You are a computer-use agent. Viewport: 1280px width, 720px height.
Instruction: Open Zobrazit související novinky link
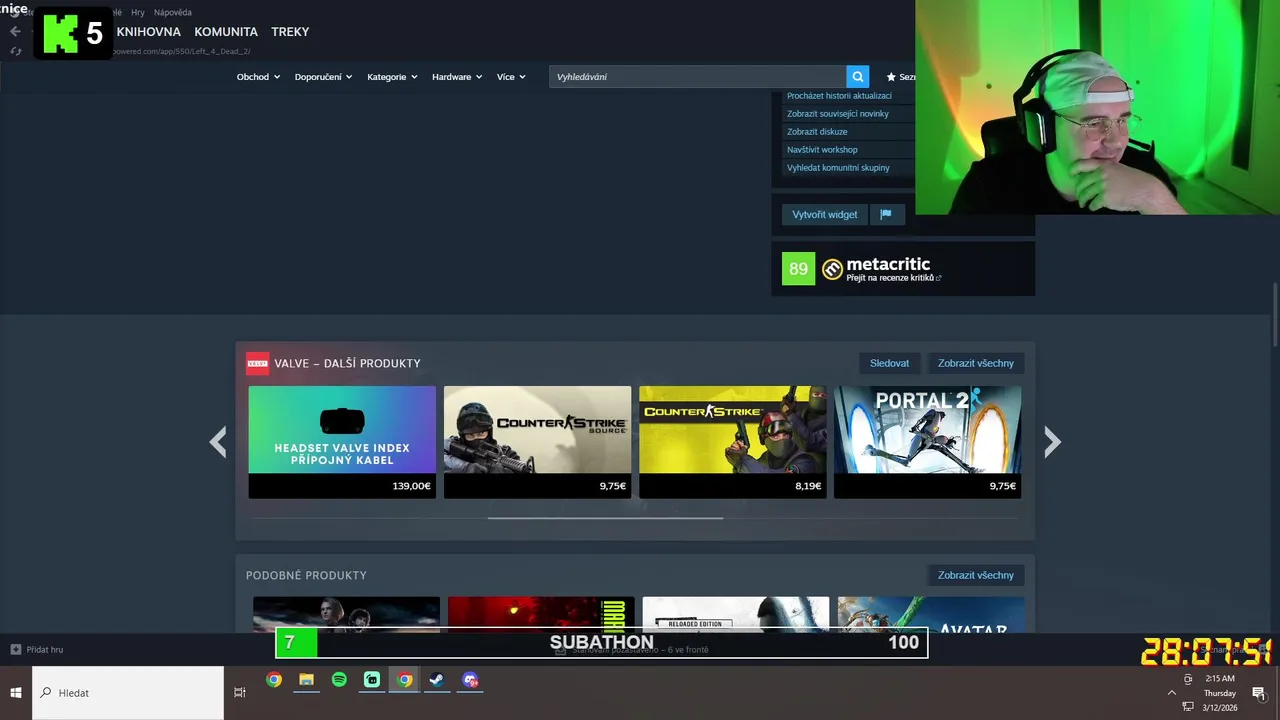(x=837, y=114)
